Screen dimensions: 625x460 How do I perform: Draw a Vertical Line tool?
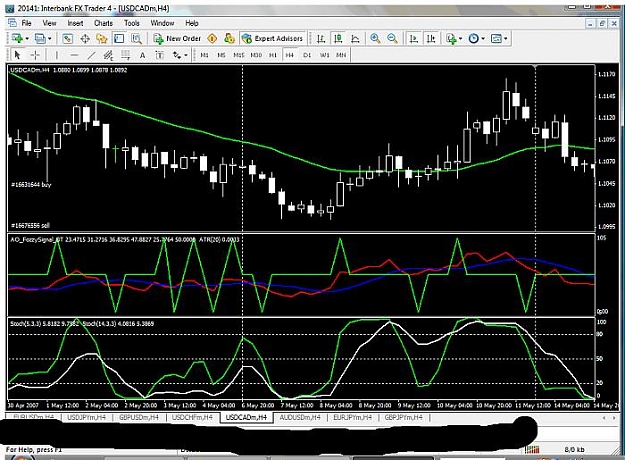tap(57, 55)
